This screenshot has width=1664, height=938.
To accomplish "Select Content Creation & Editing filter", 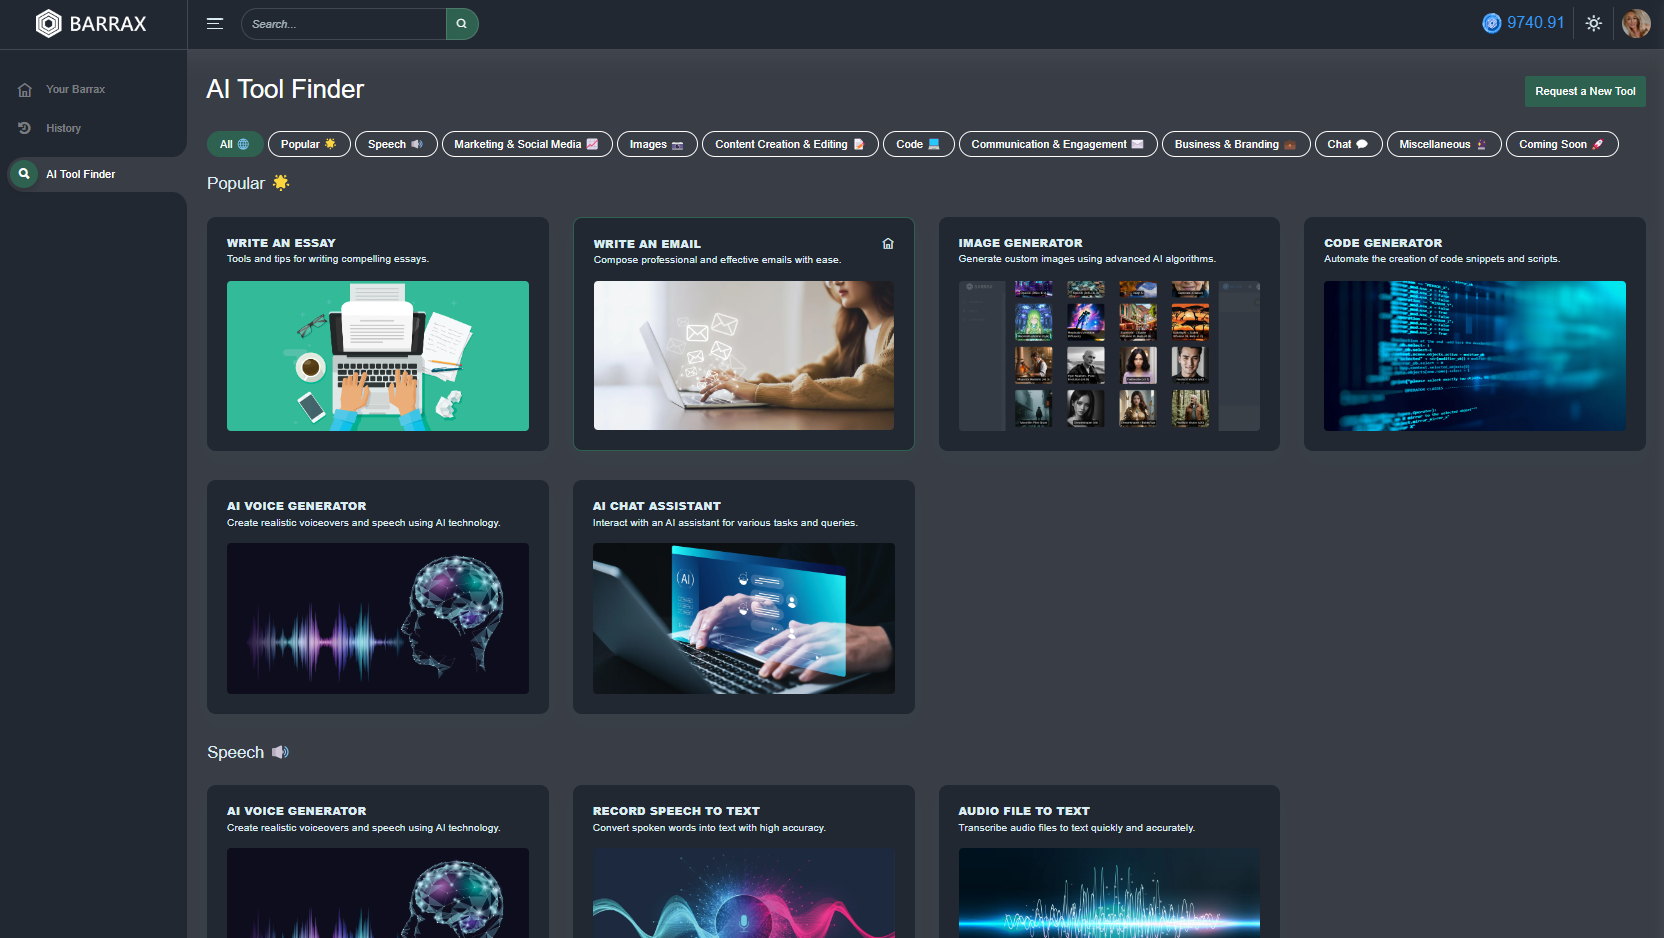I will [790, 144].
